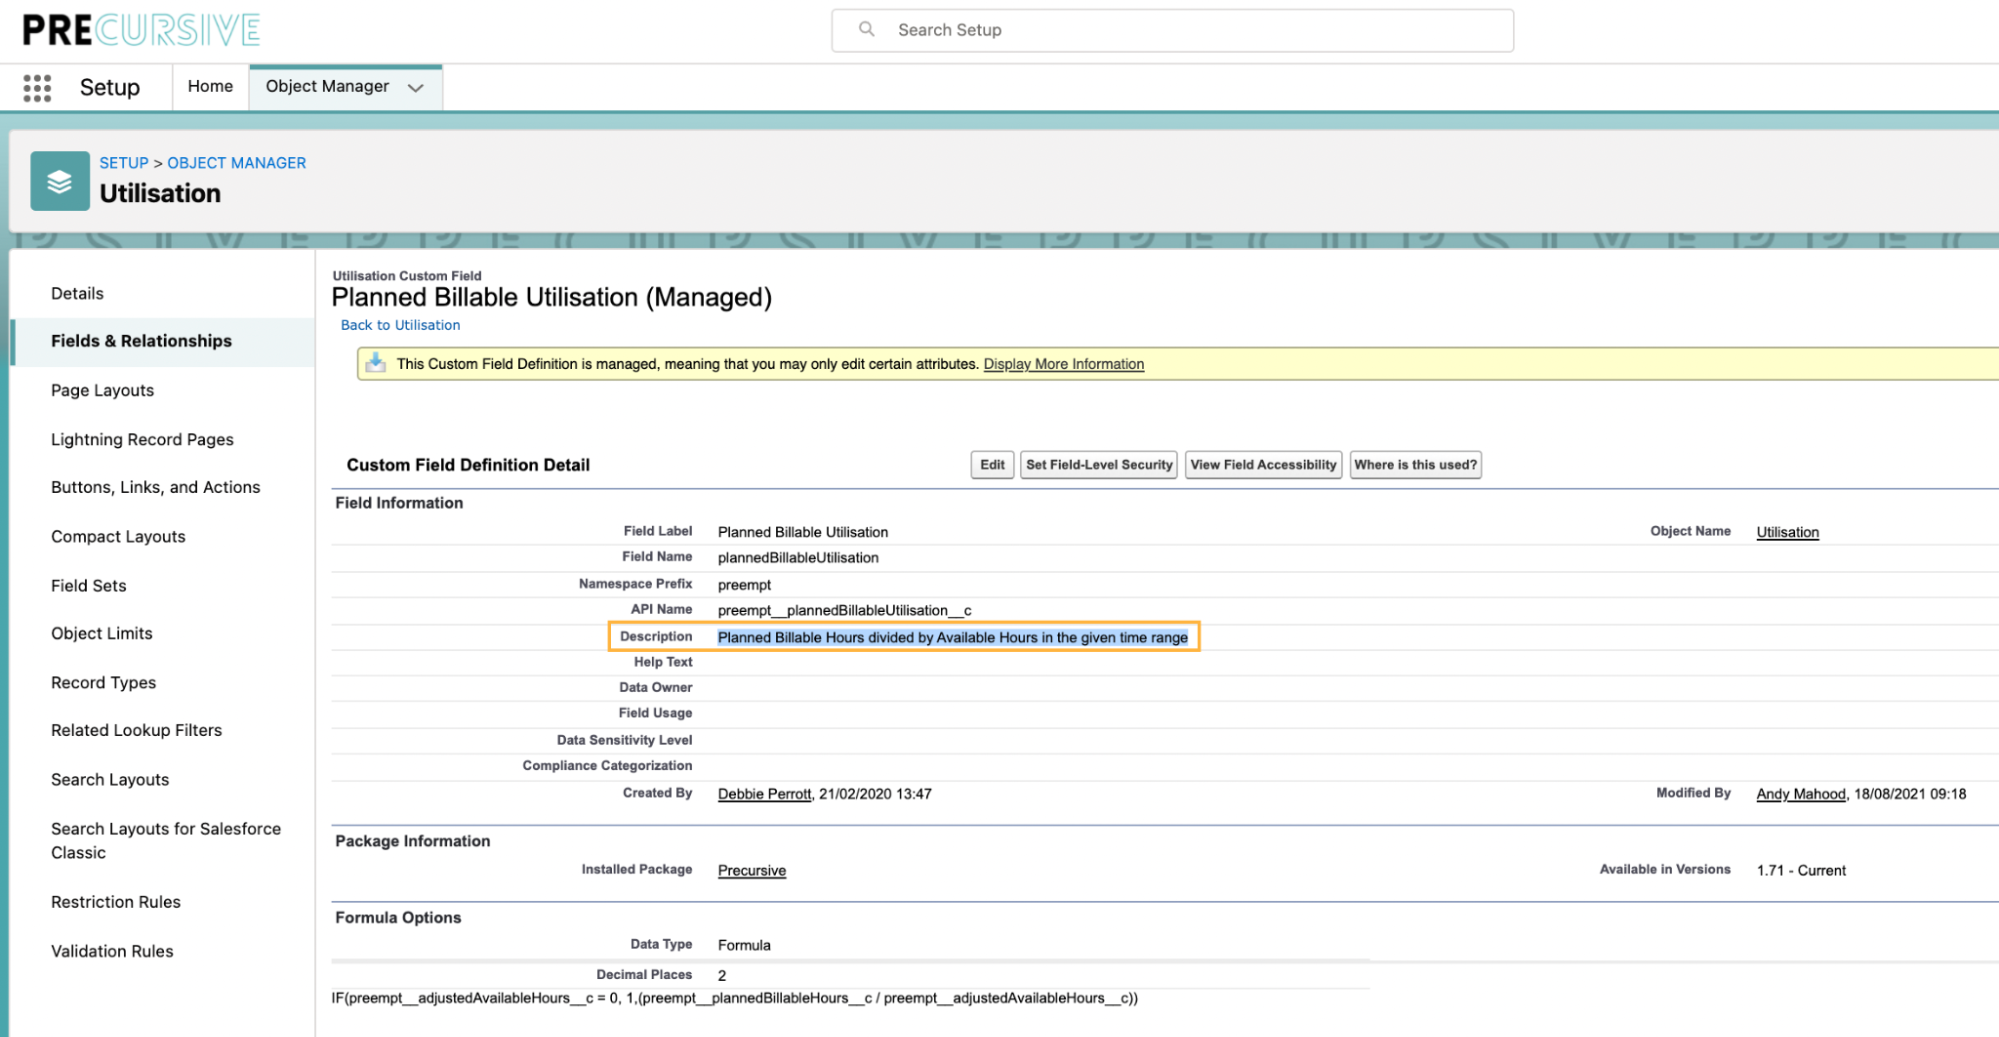Click the Utilisation object layers icon
This screenshot has width=1999, height=1037.
pyautogui.click(x=60, y=181)
